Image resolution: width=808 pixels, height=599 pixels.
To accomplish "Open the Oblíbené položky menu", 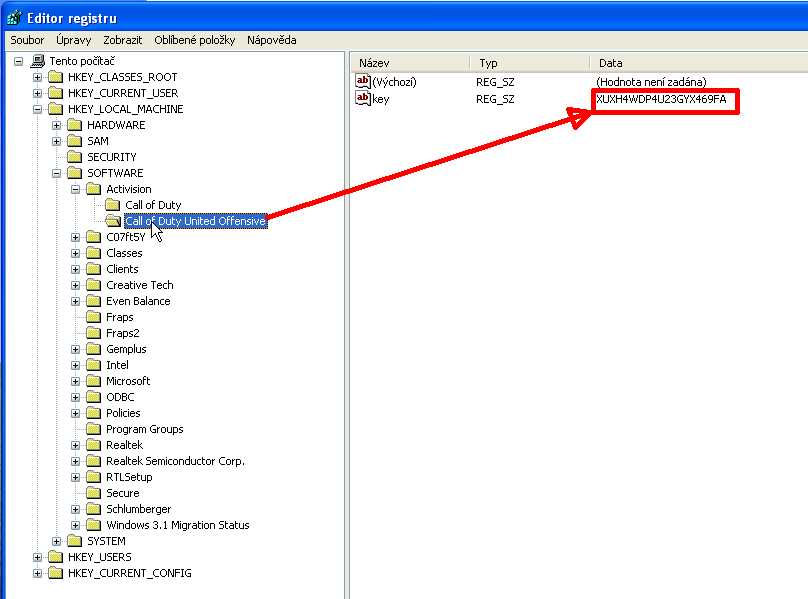I will 195,40.
